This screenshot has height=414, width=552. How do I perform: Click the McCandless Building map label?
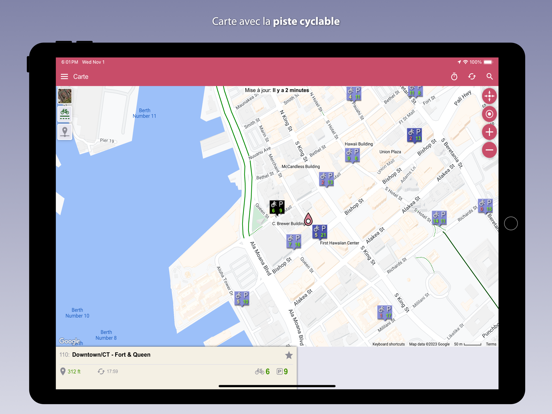(x=301, y=167)
